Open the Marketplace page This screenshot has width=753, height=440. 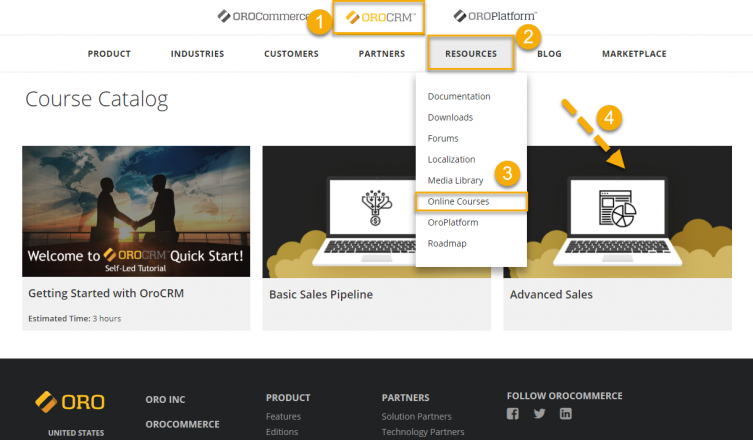634,54
